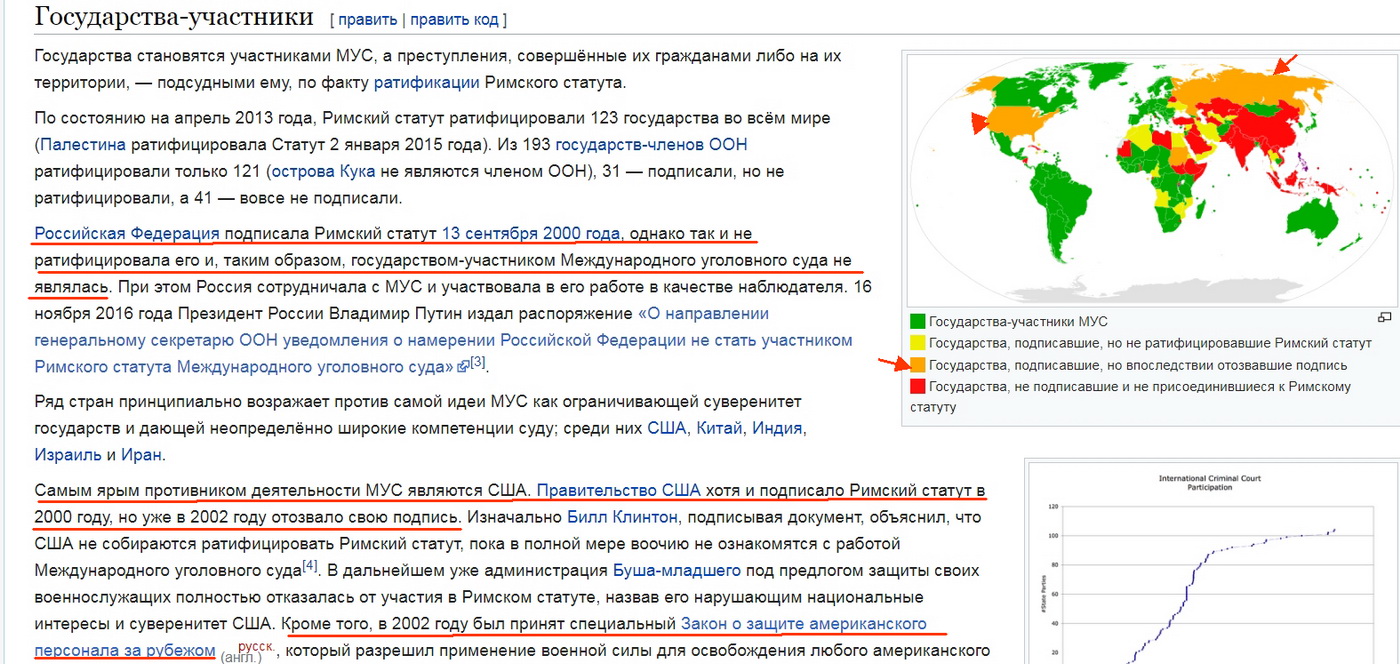Click chart title 'International Criminal Court Participation'
The image size is (1400, 664).
pyautogui.click(x=1210, y=482)
